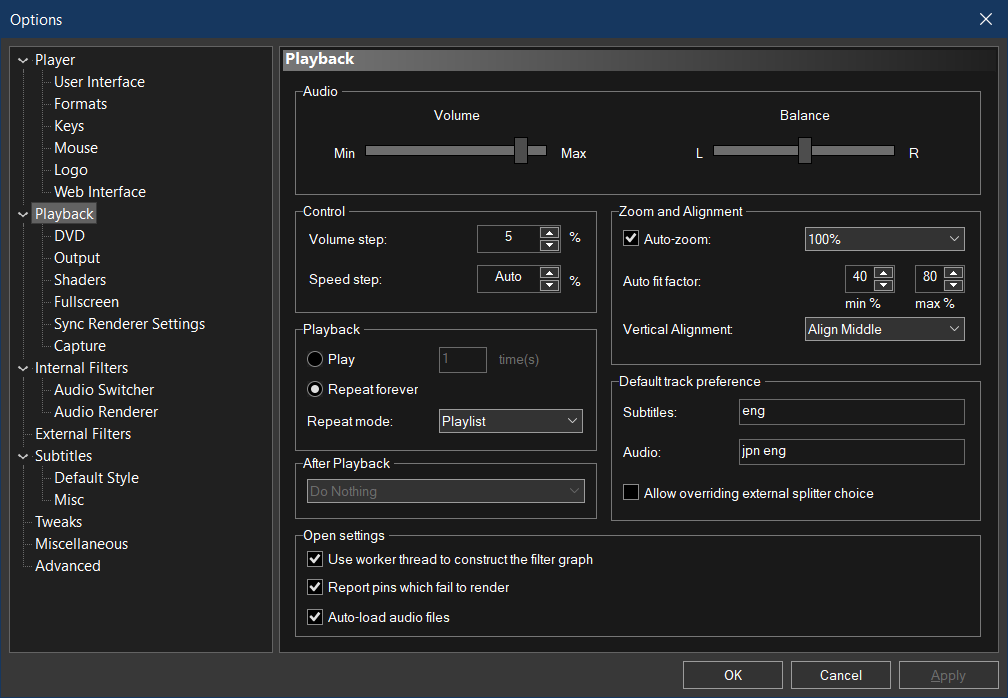Uncheck Auto-load audio files
1008x698 pixels.
tap(315, 617)
